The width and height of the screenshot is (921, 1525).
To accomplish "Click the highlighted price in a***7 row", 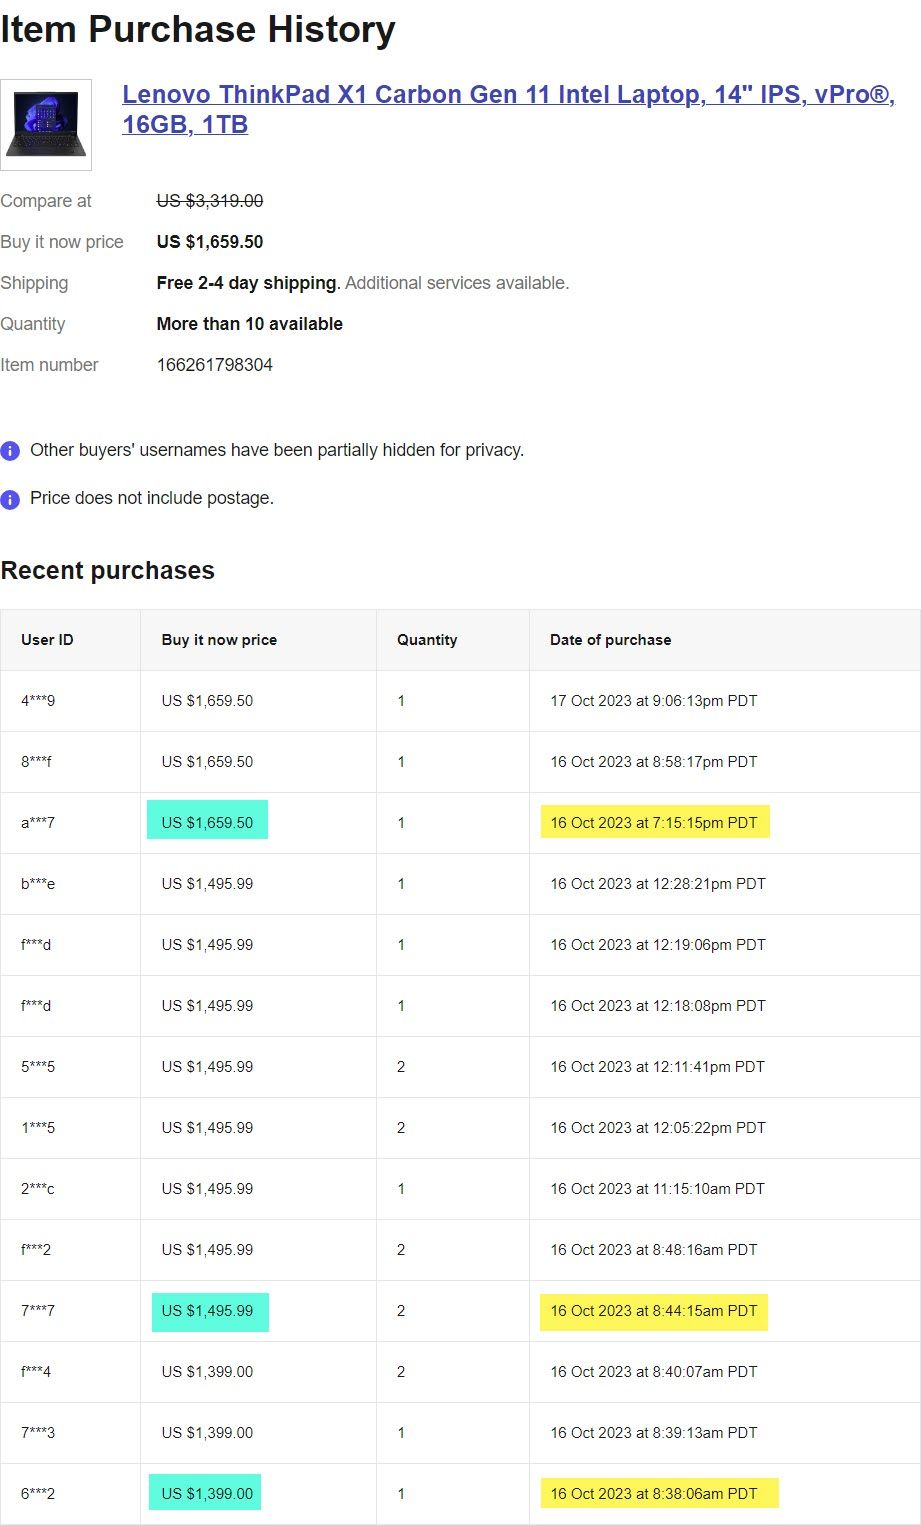I will (207, 821).
